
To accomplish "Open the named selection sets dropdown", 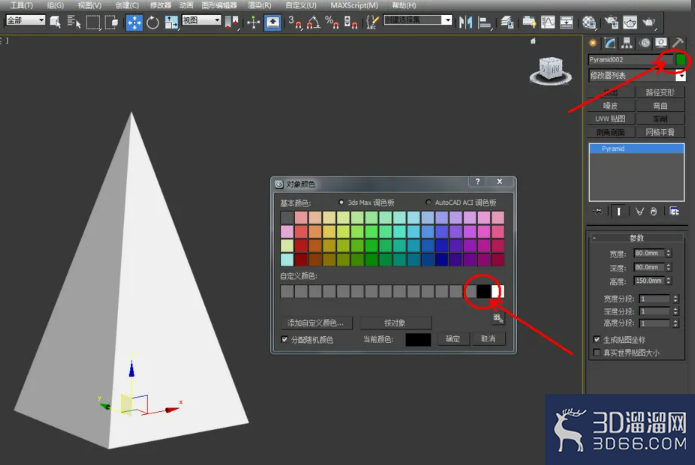I will (418, 20).
